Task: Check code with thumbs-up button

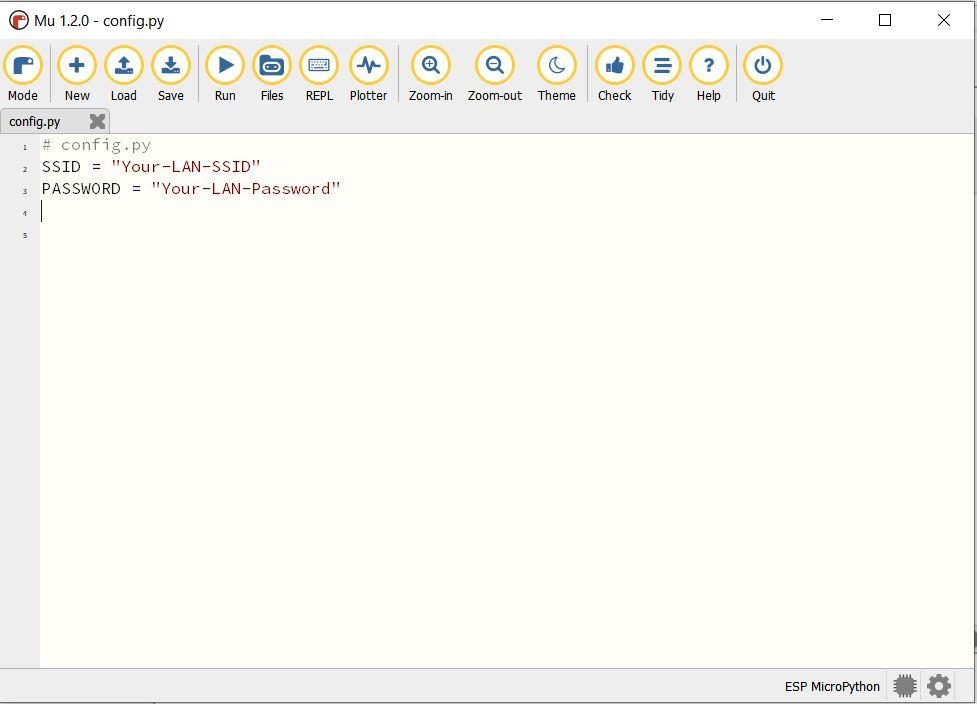Action: pos(614,74)
